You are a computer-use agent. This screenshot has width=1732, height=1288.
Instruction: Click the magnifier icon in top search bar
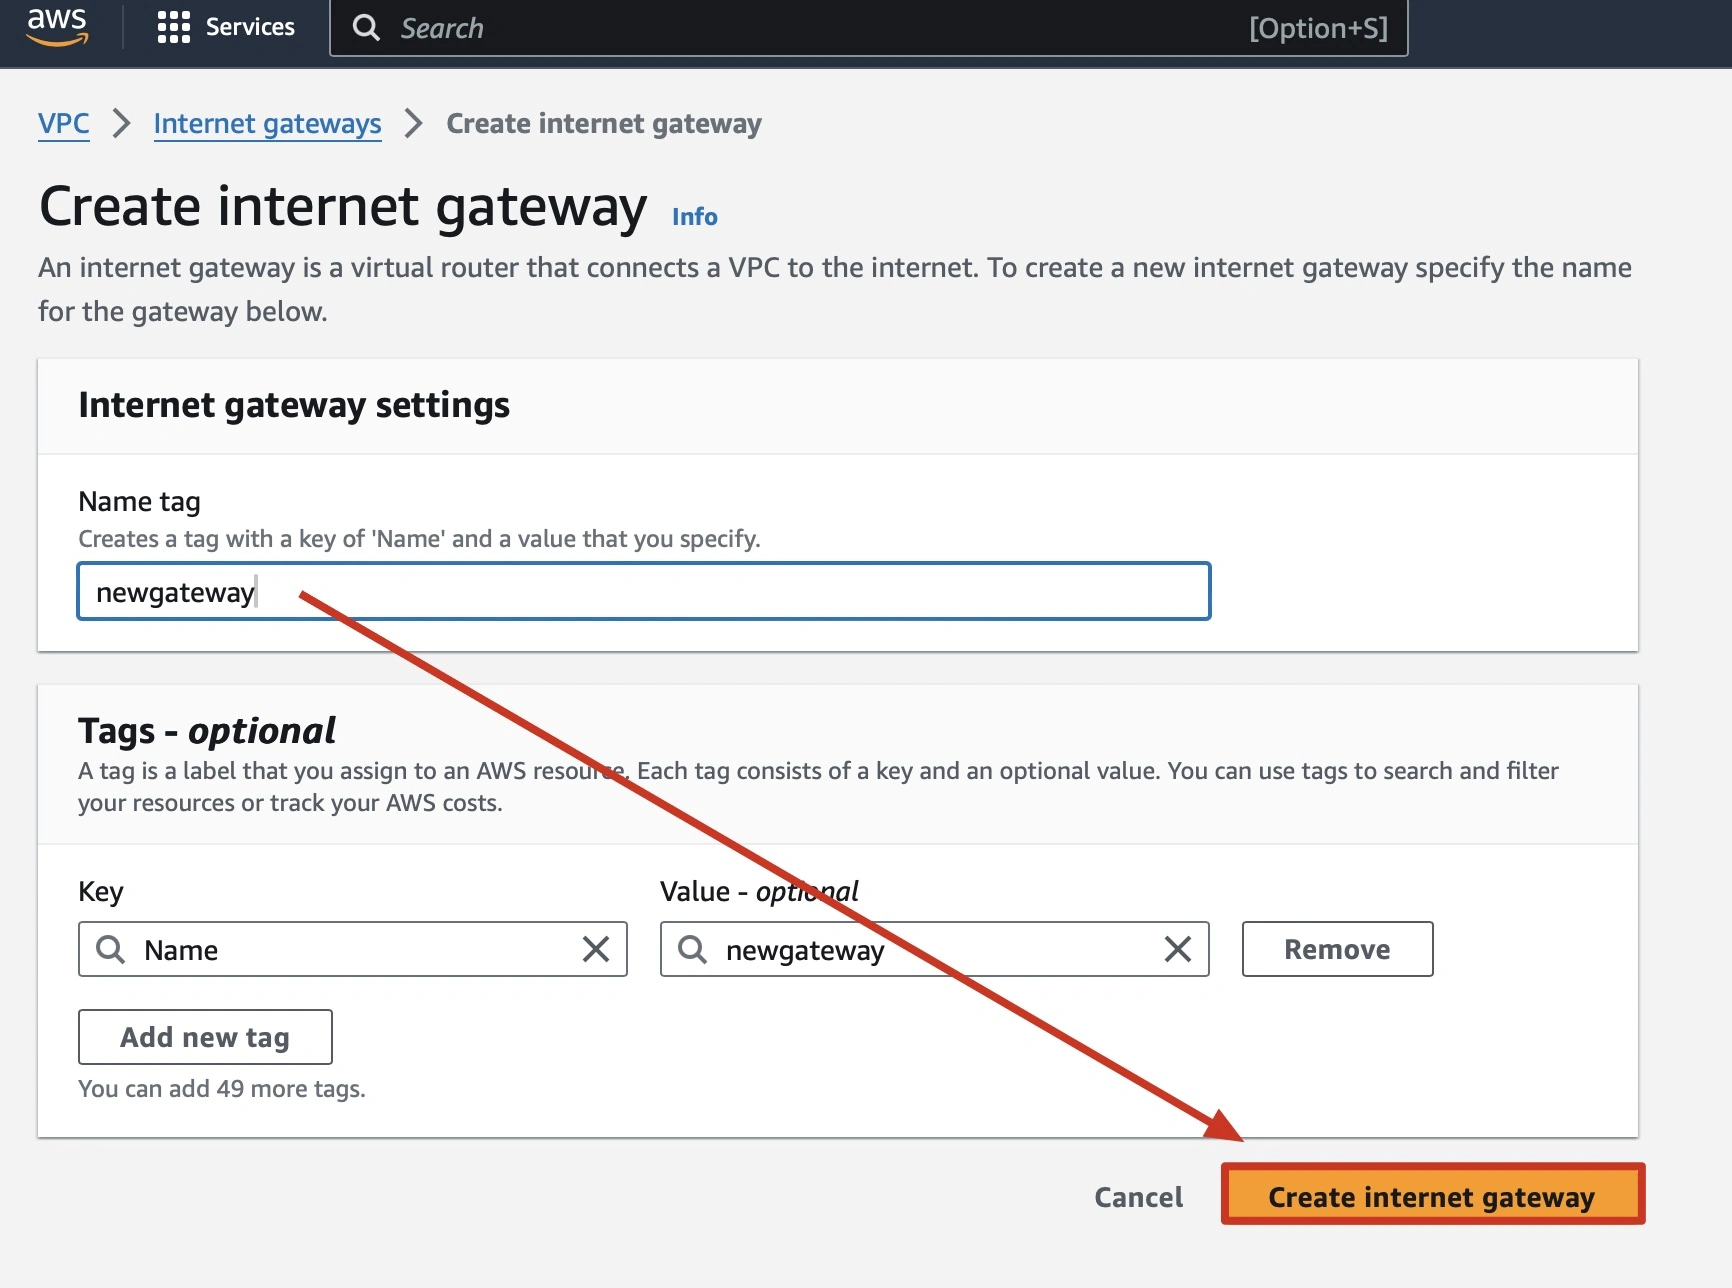(367, 28)
